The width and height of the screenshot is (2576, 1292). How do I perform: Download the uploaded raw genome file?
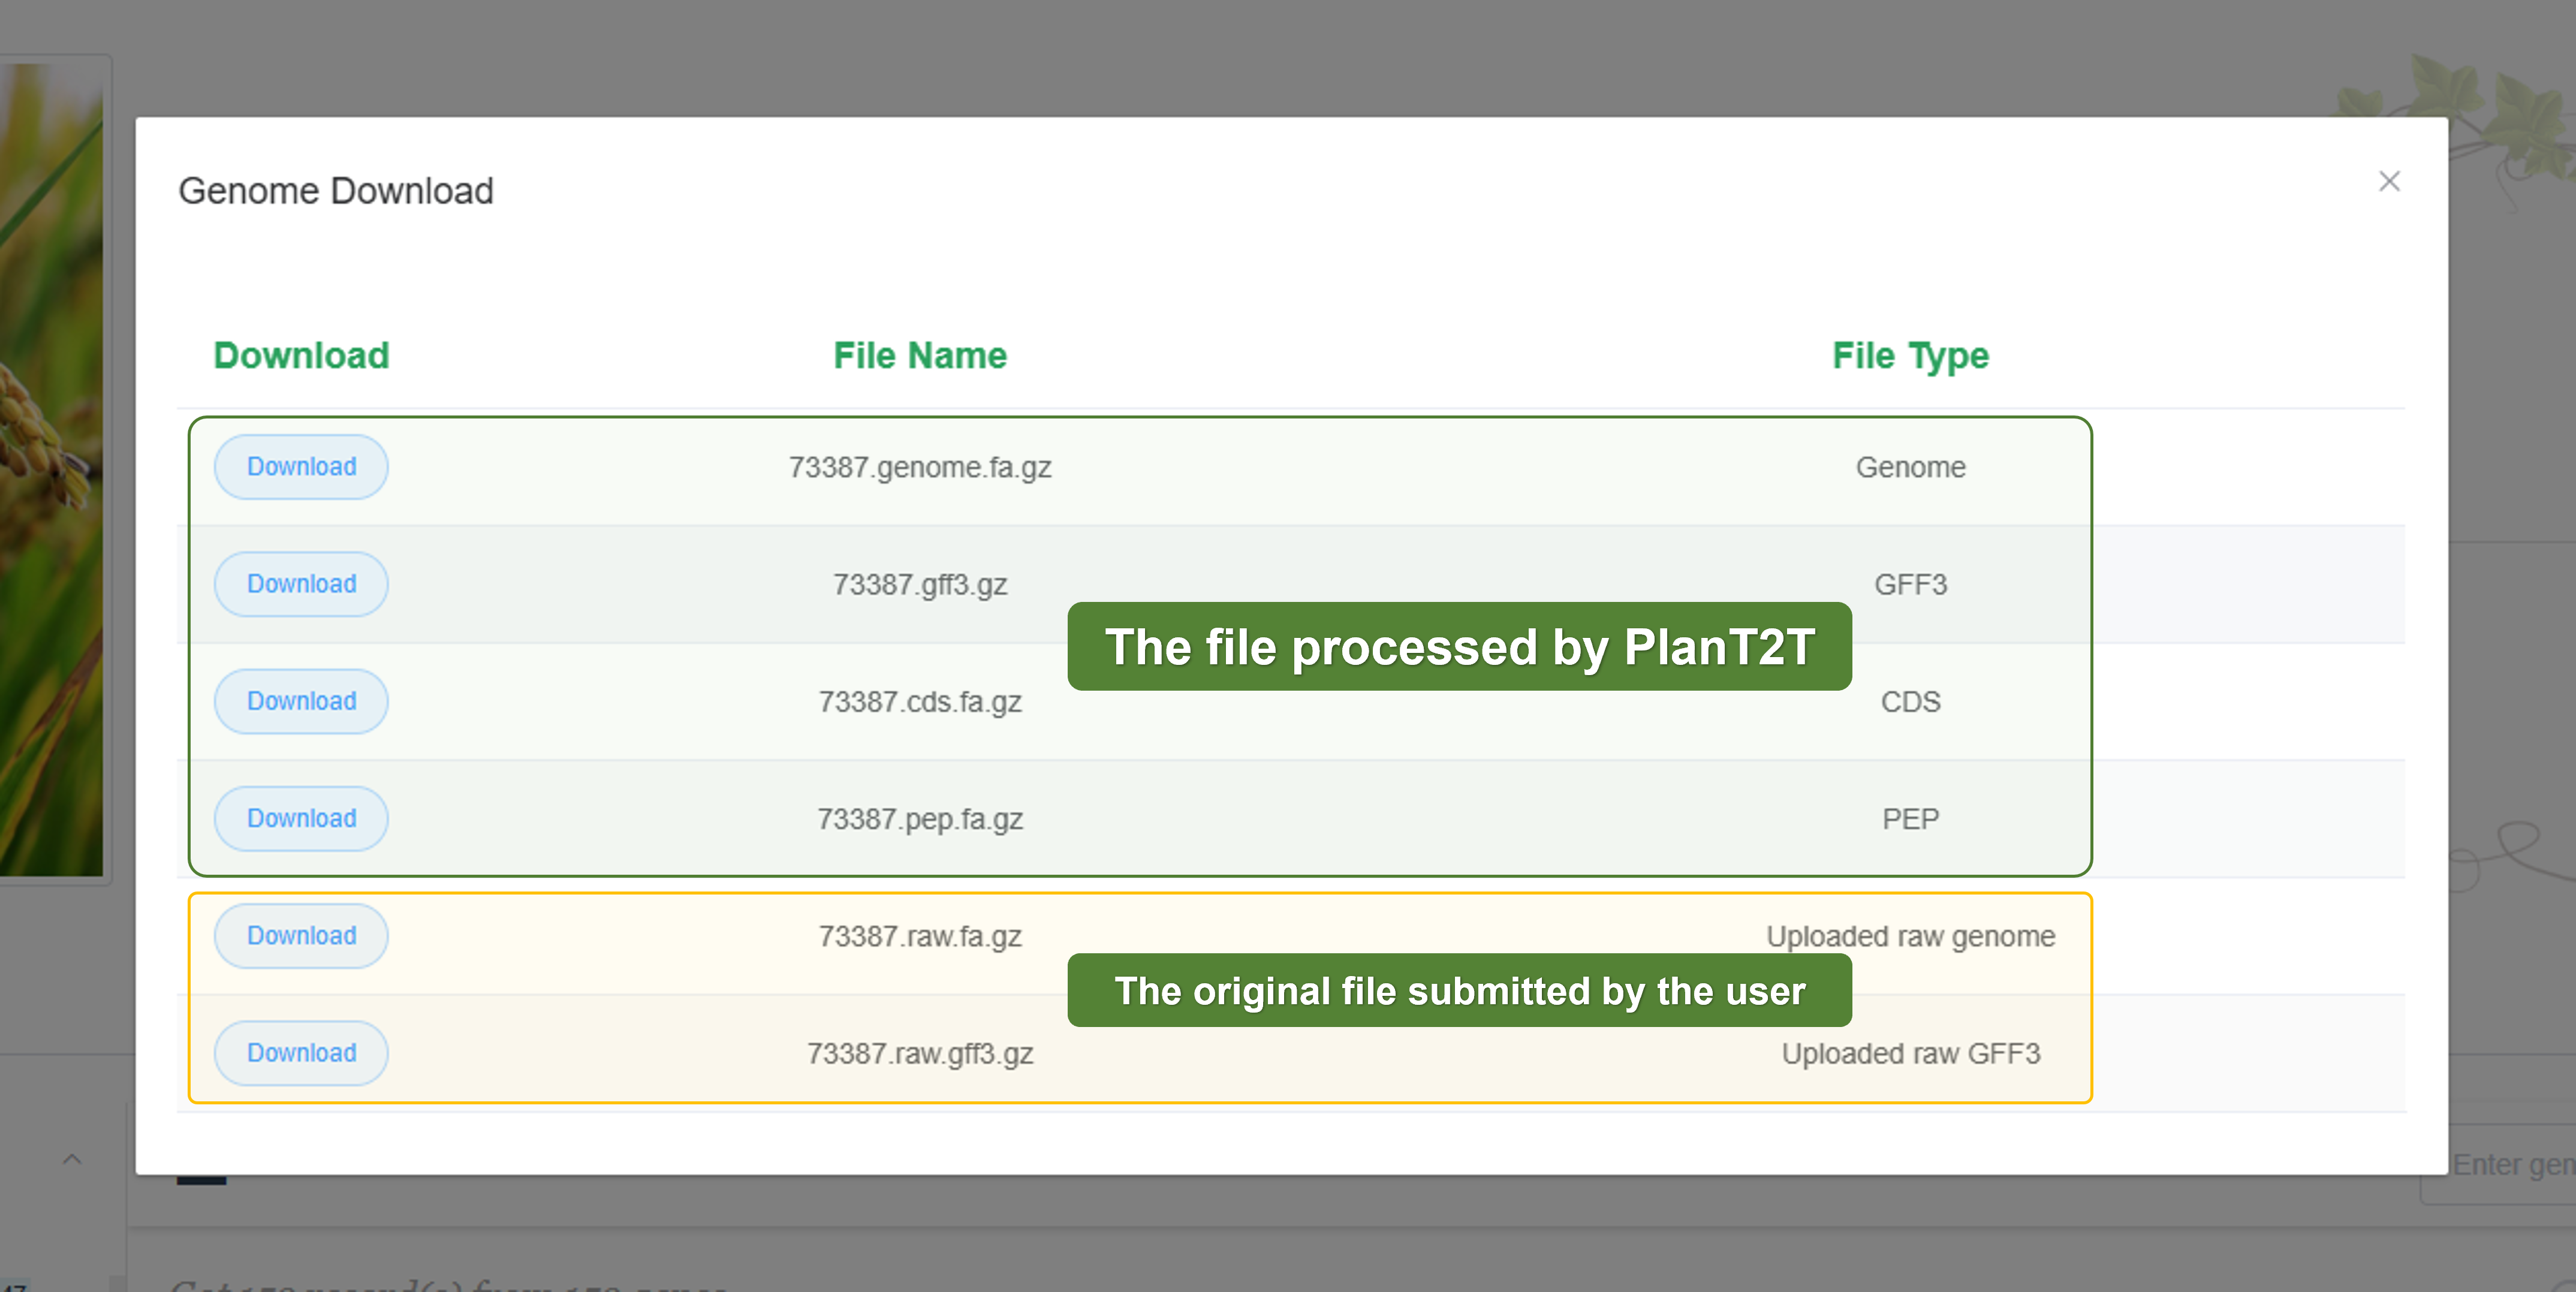click(x=301, y=936)
